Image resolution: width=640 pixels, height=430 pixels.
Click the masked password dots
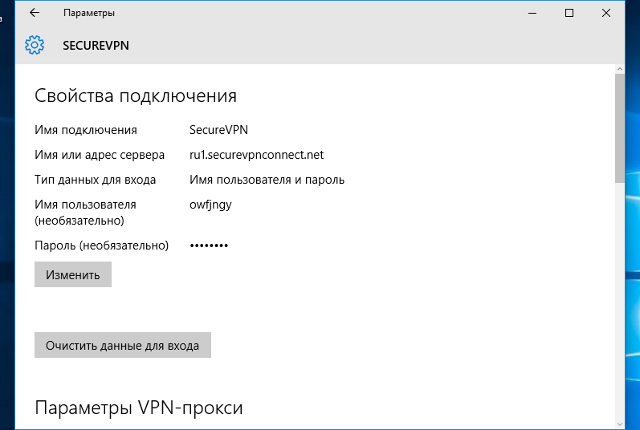click(209, 245)
